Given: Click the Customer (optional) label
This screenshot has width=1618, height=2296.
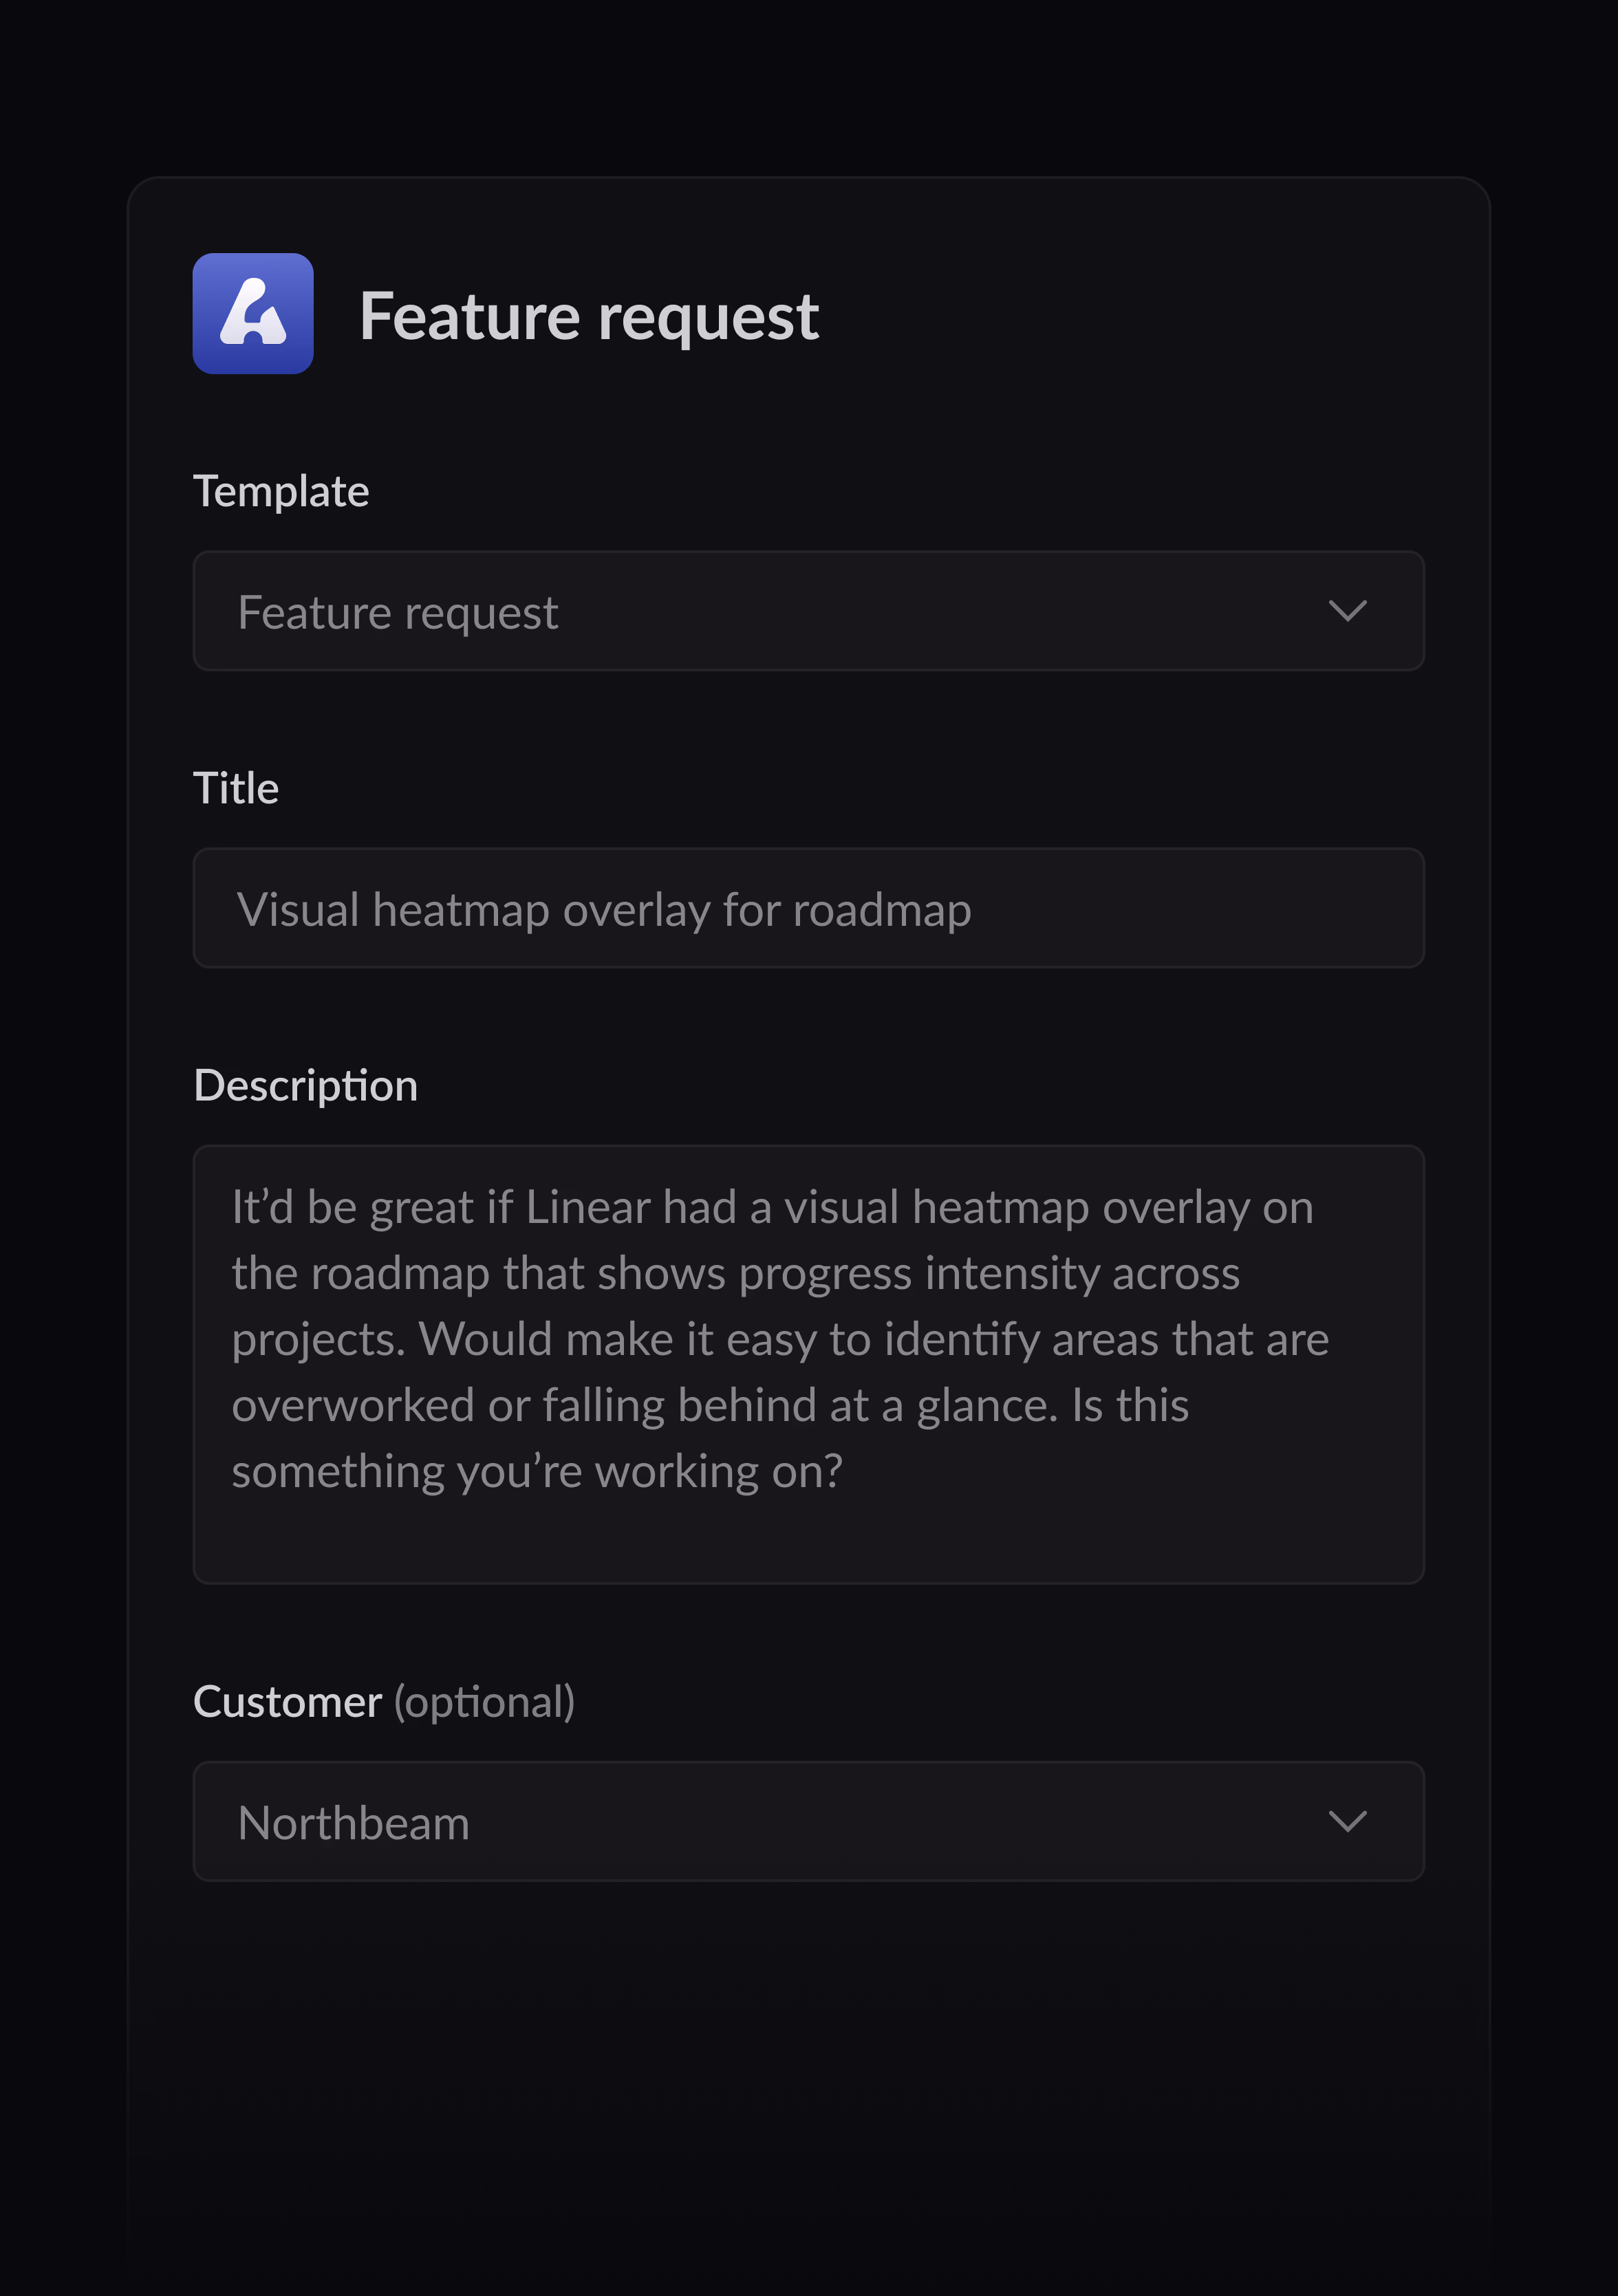Looking at the screenshot, I should [x=385, y=1699].
